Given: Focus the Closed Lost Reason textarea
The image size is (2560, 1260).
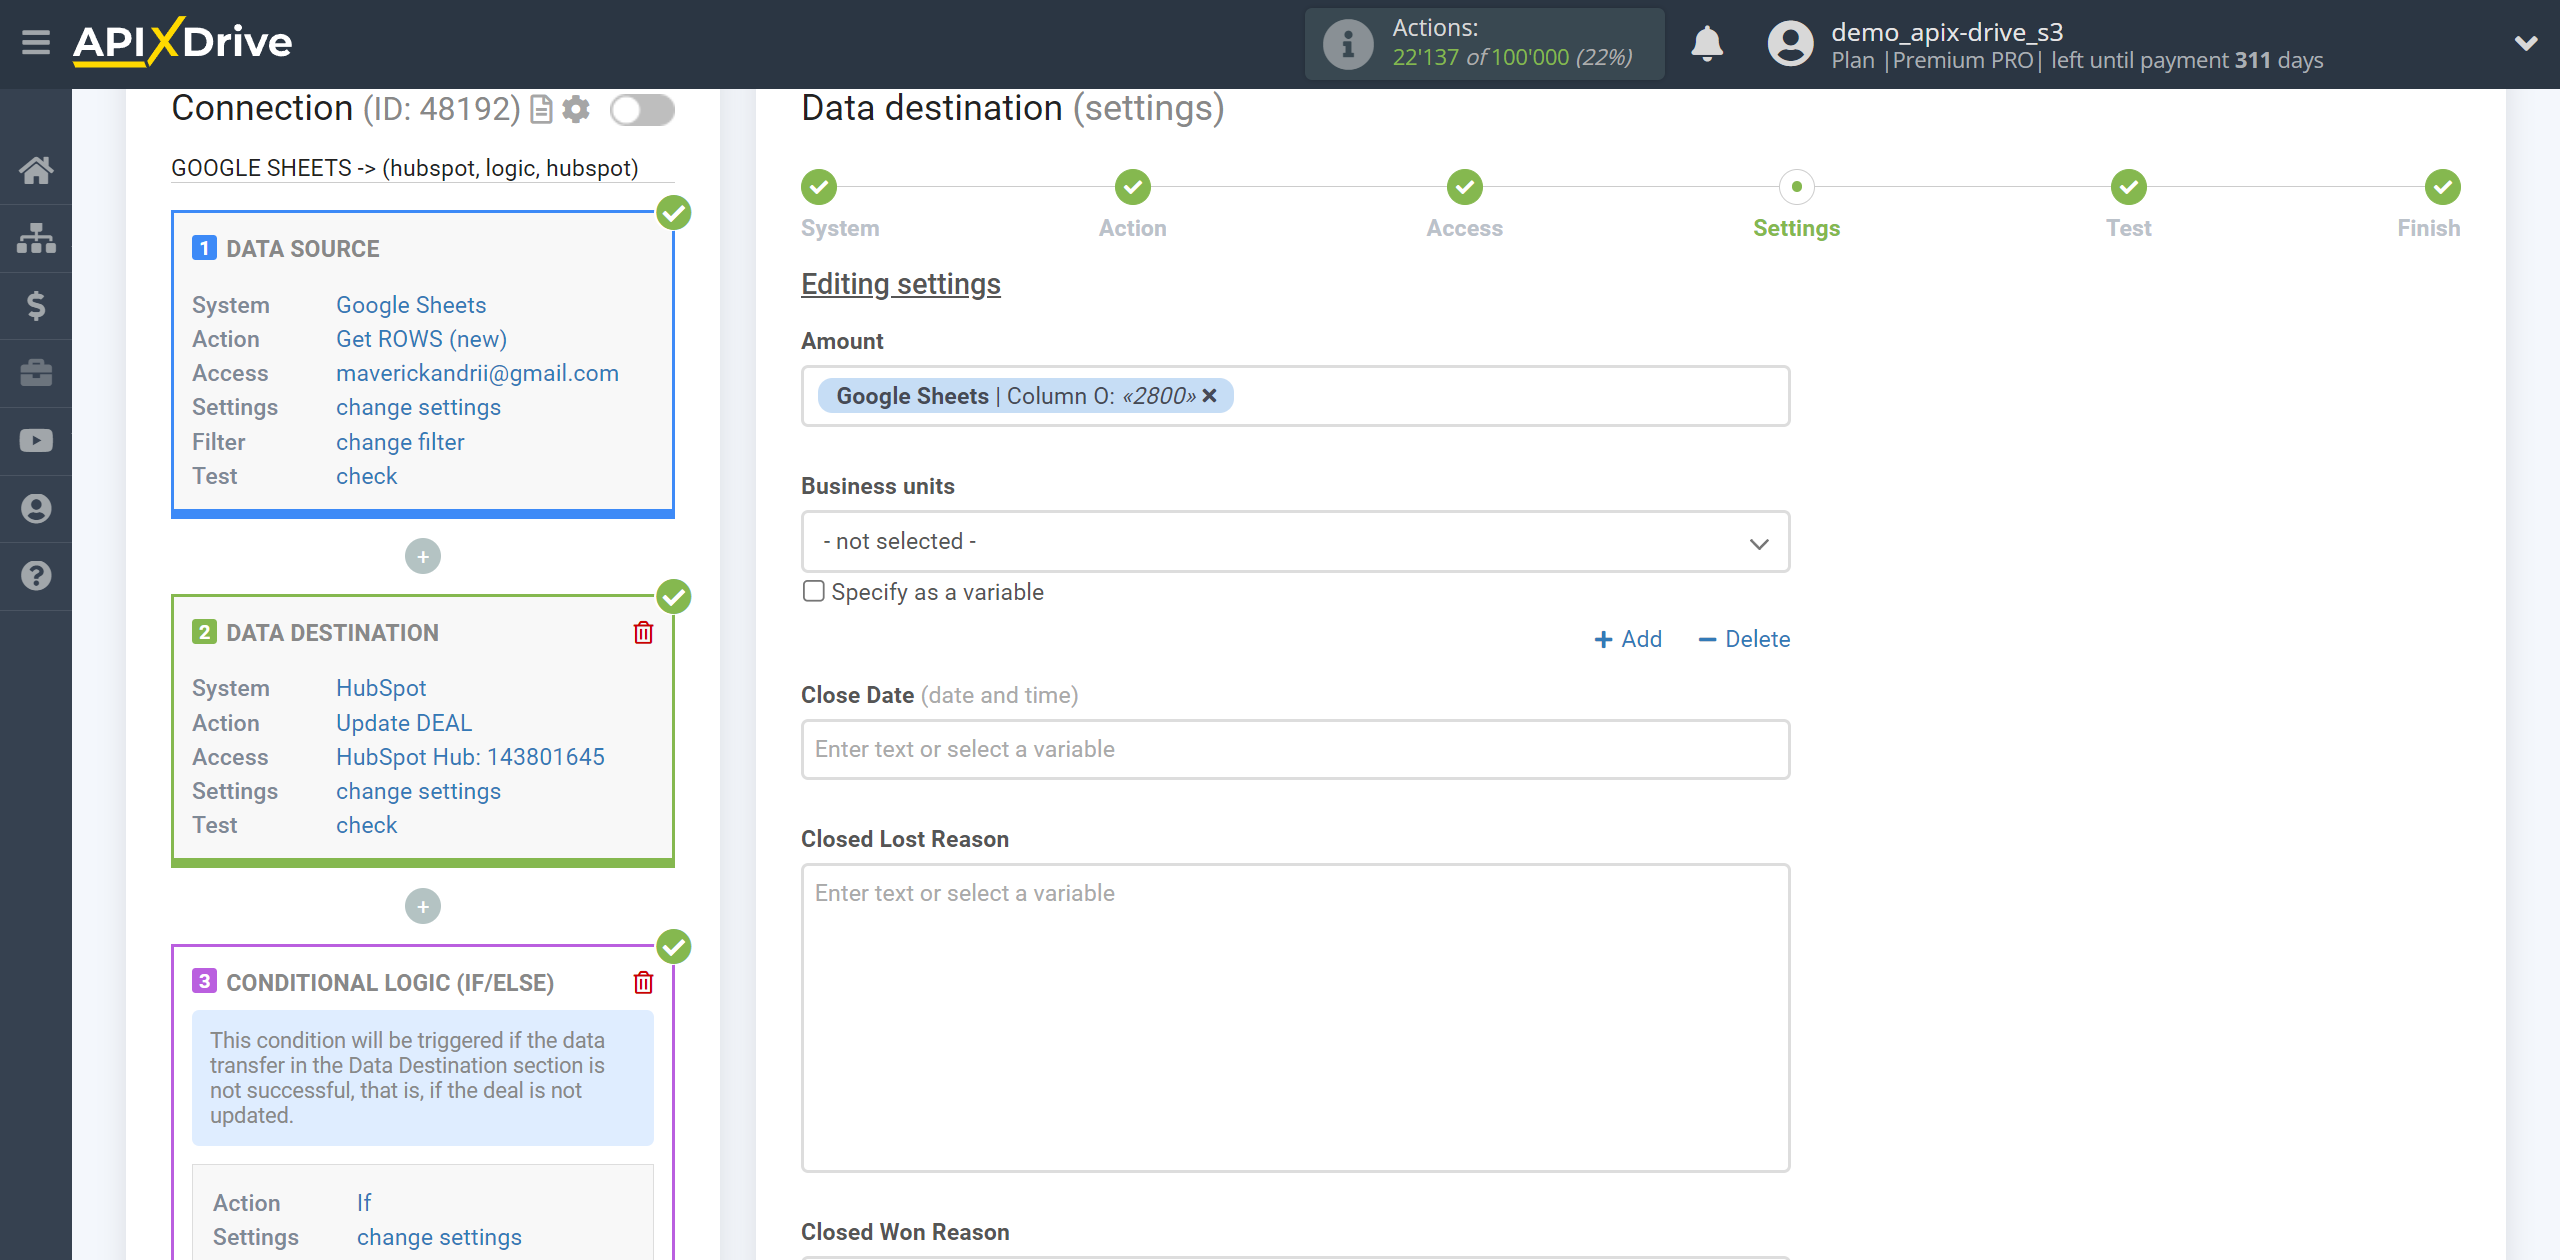Looking at the screenshot, I should tap(1295, 1018).
